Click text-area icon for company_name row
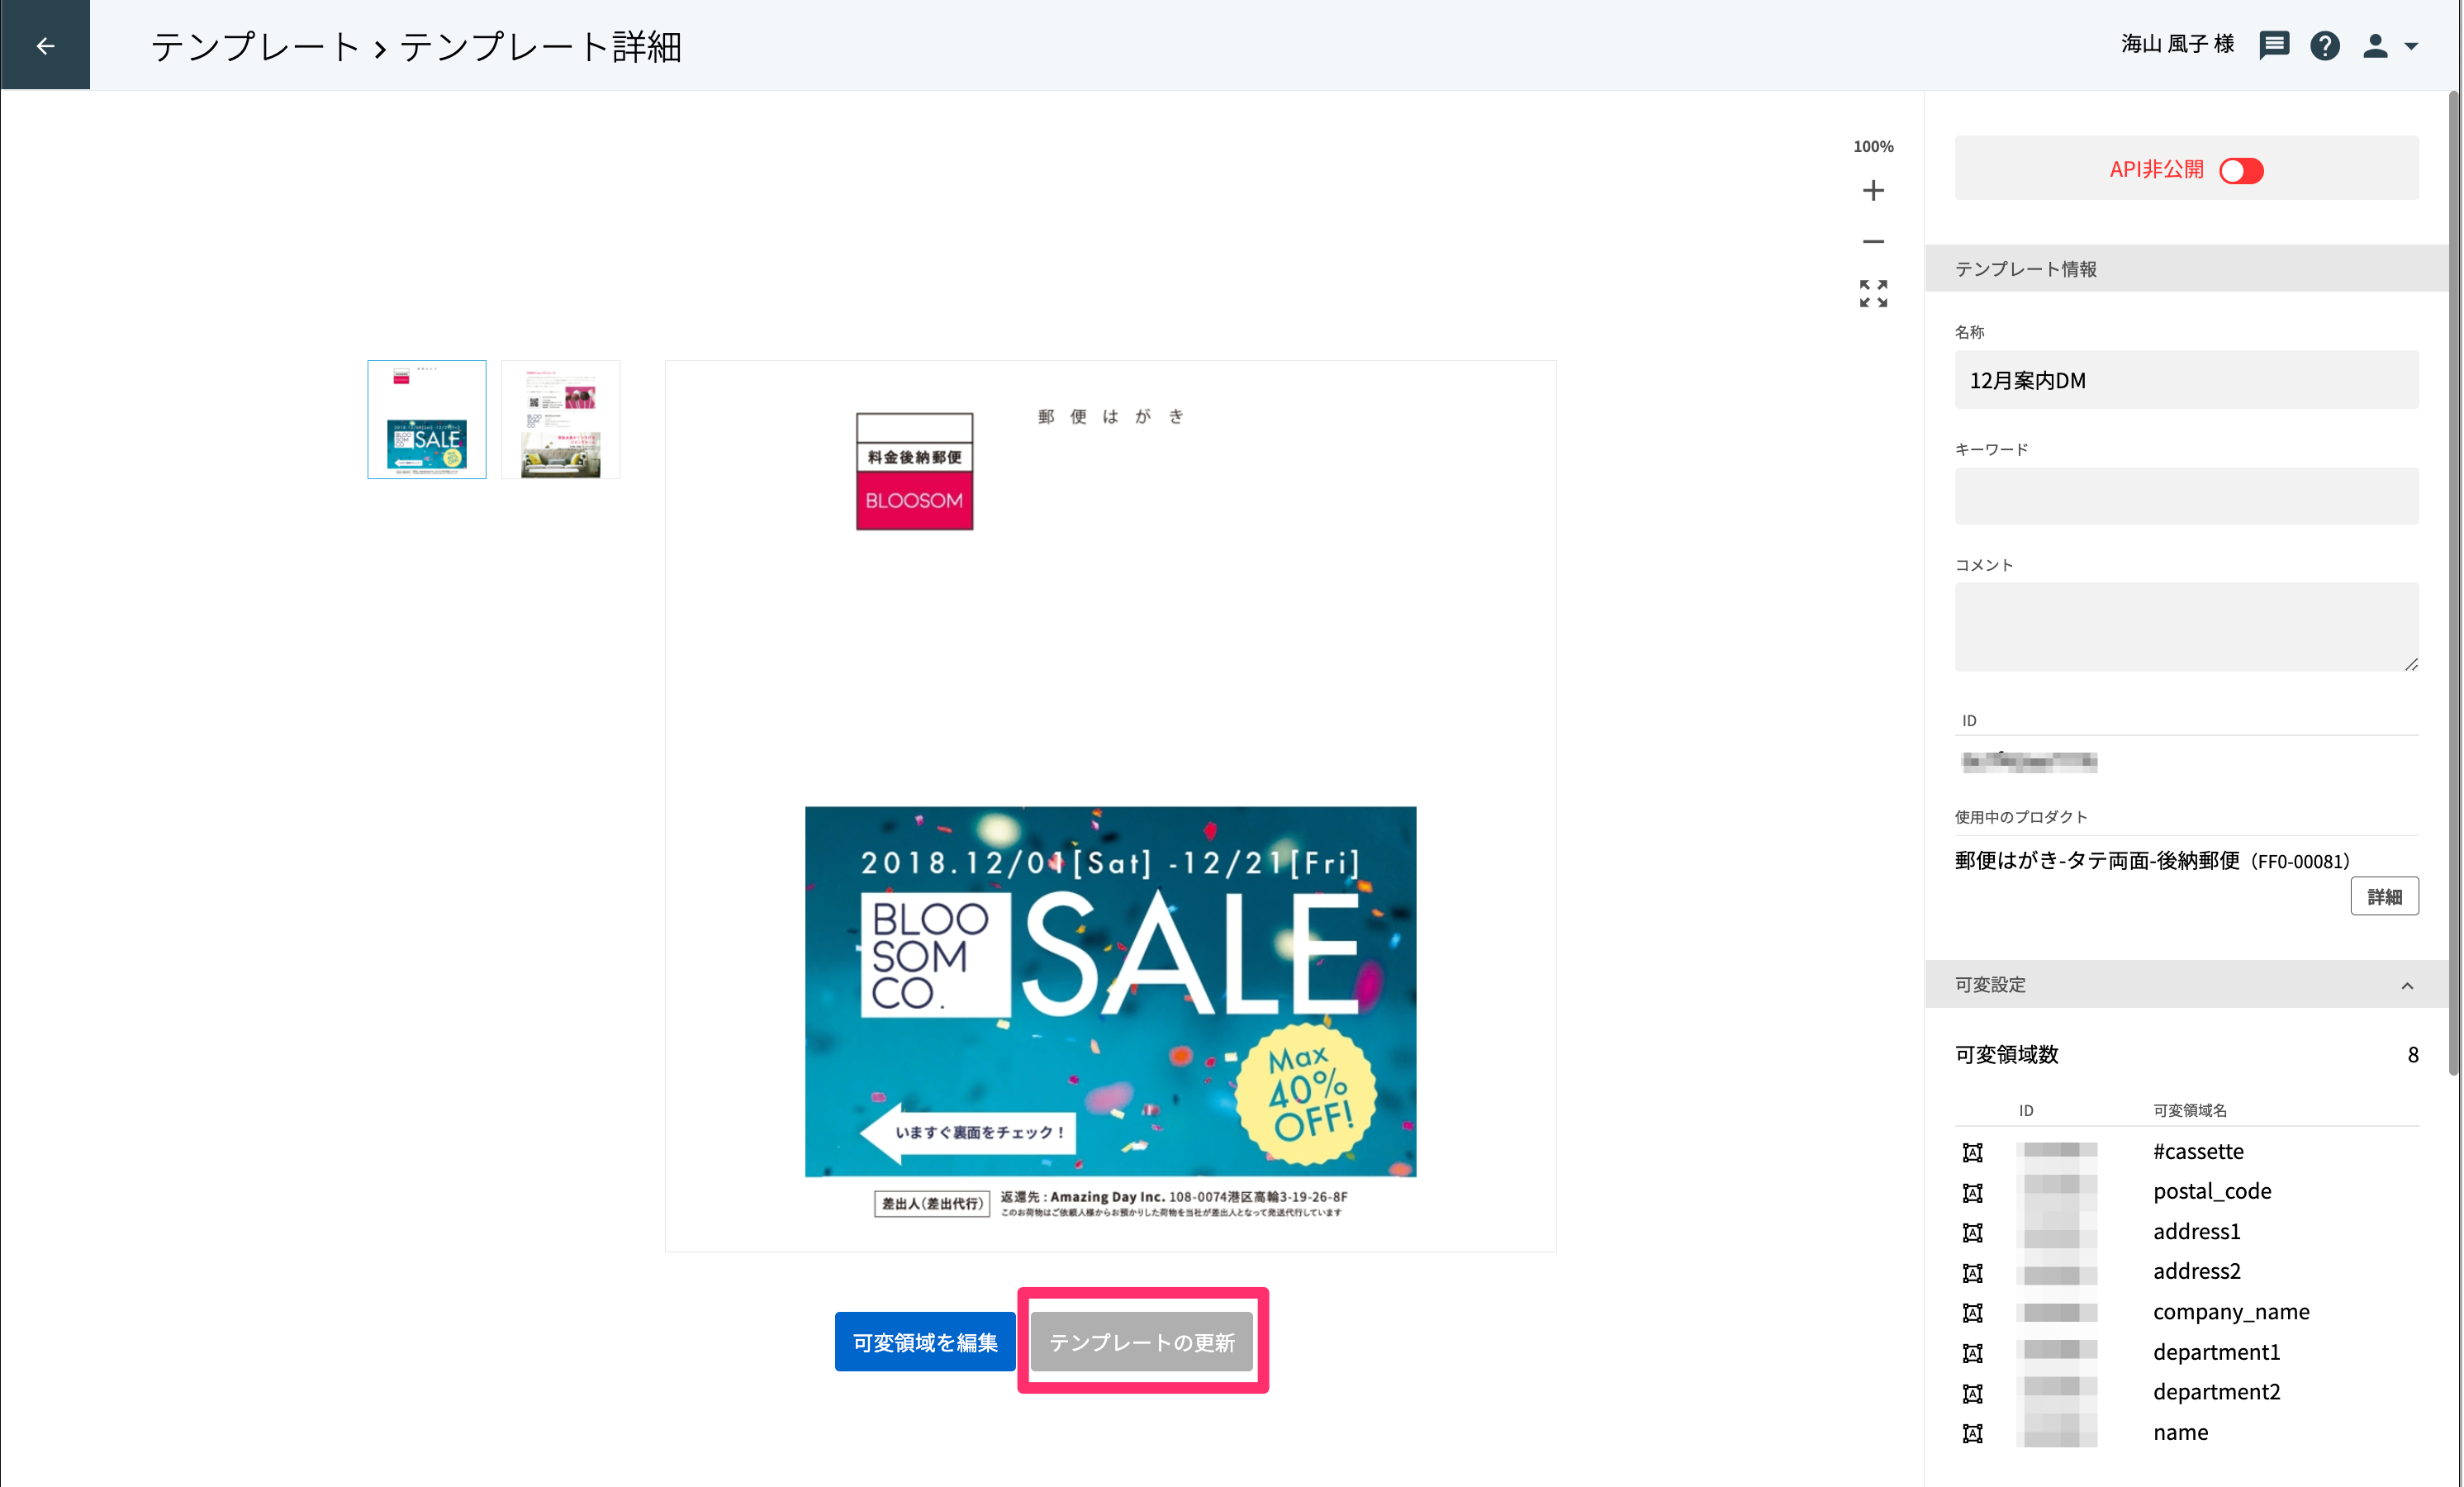This screenshot has height=1487, width=2464. pyautogui.click(x=1972, y=1312)
